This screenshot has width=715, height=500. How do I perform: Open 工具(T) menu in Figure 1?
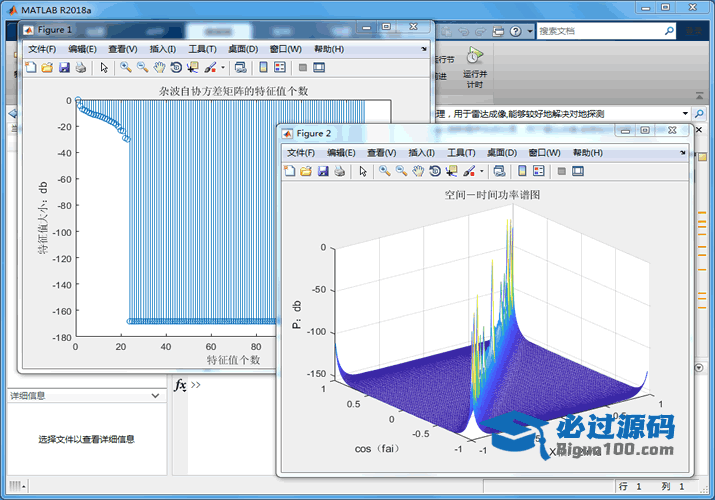(x=202, y=49)
